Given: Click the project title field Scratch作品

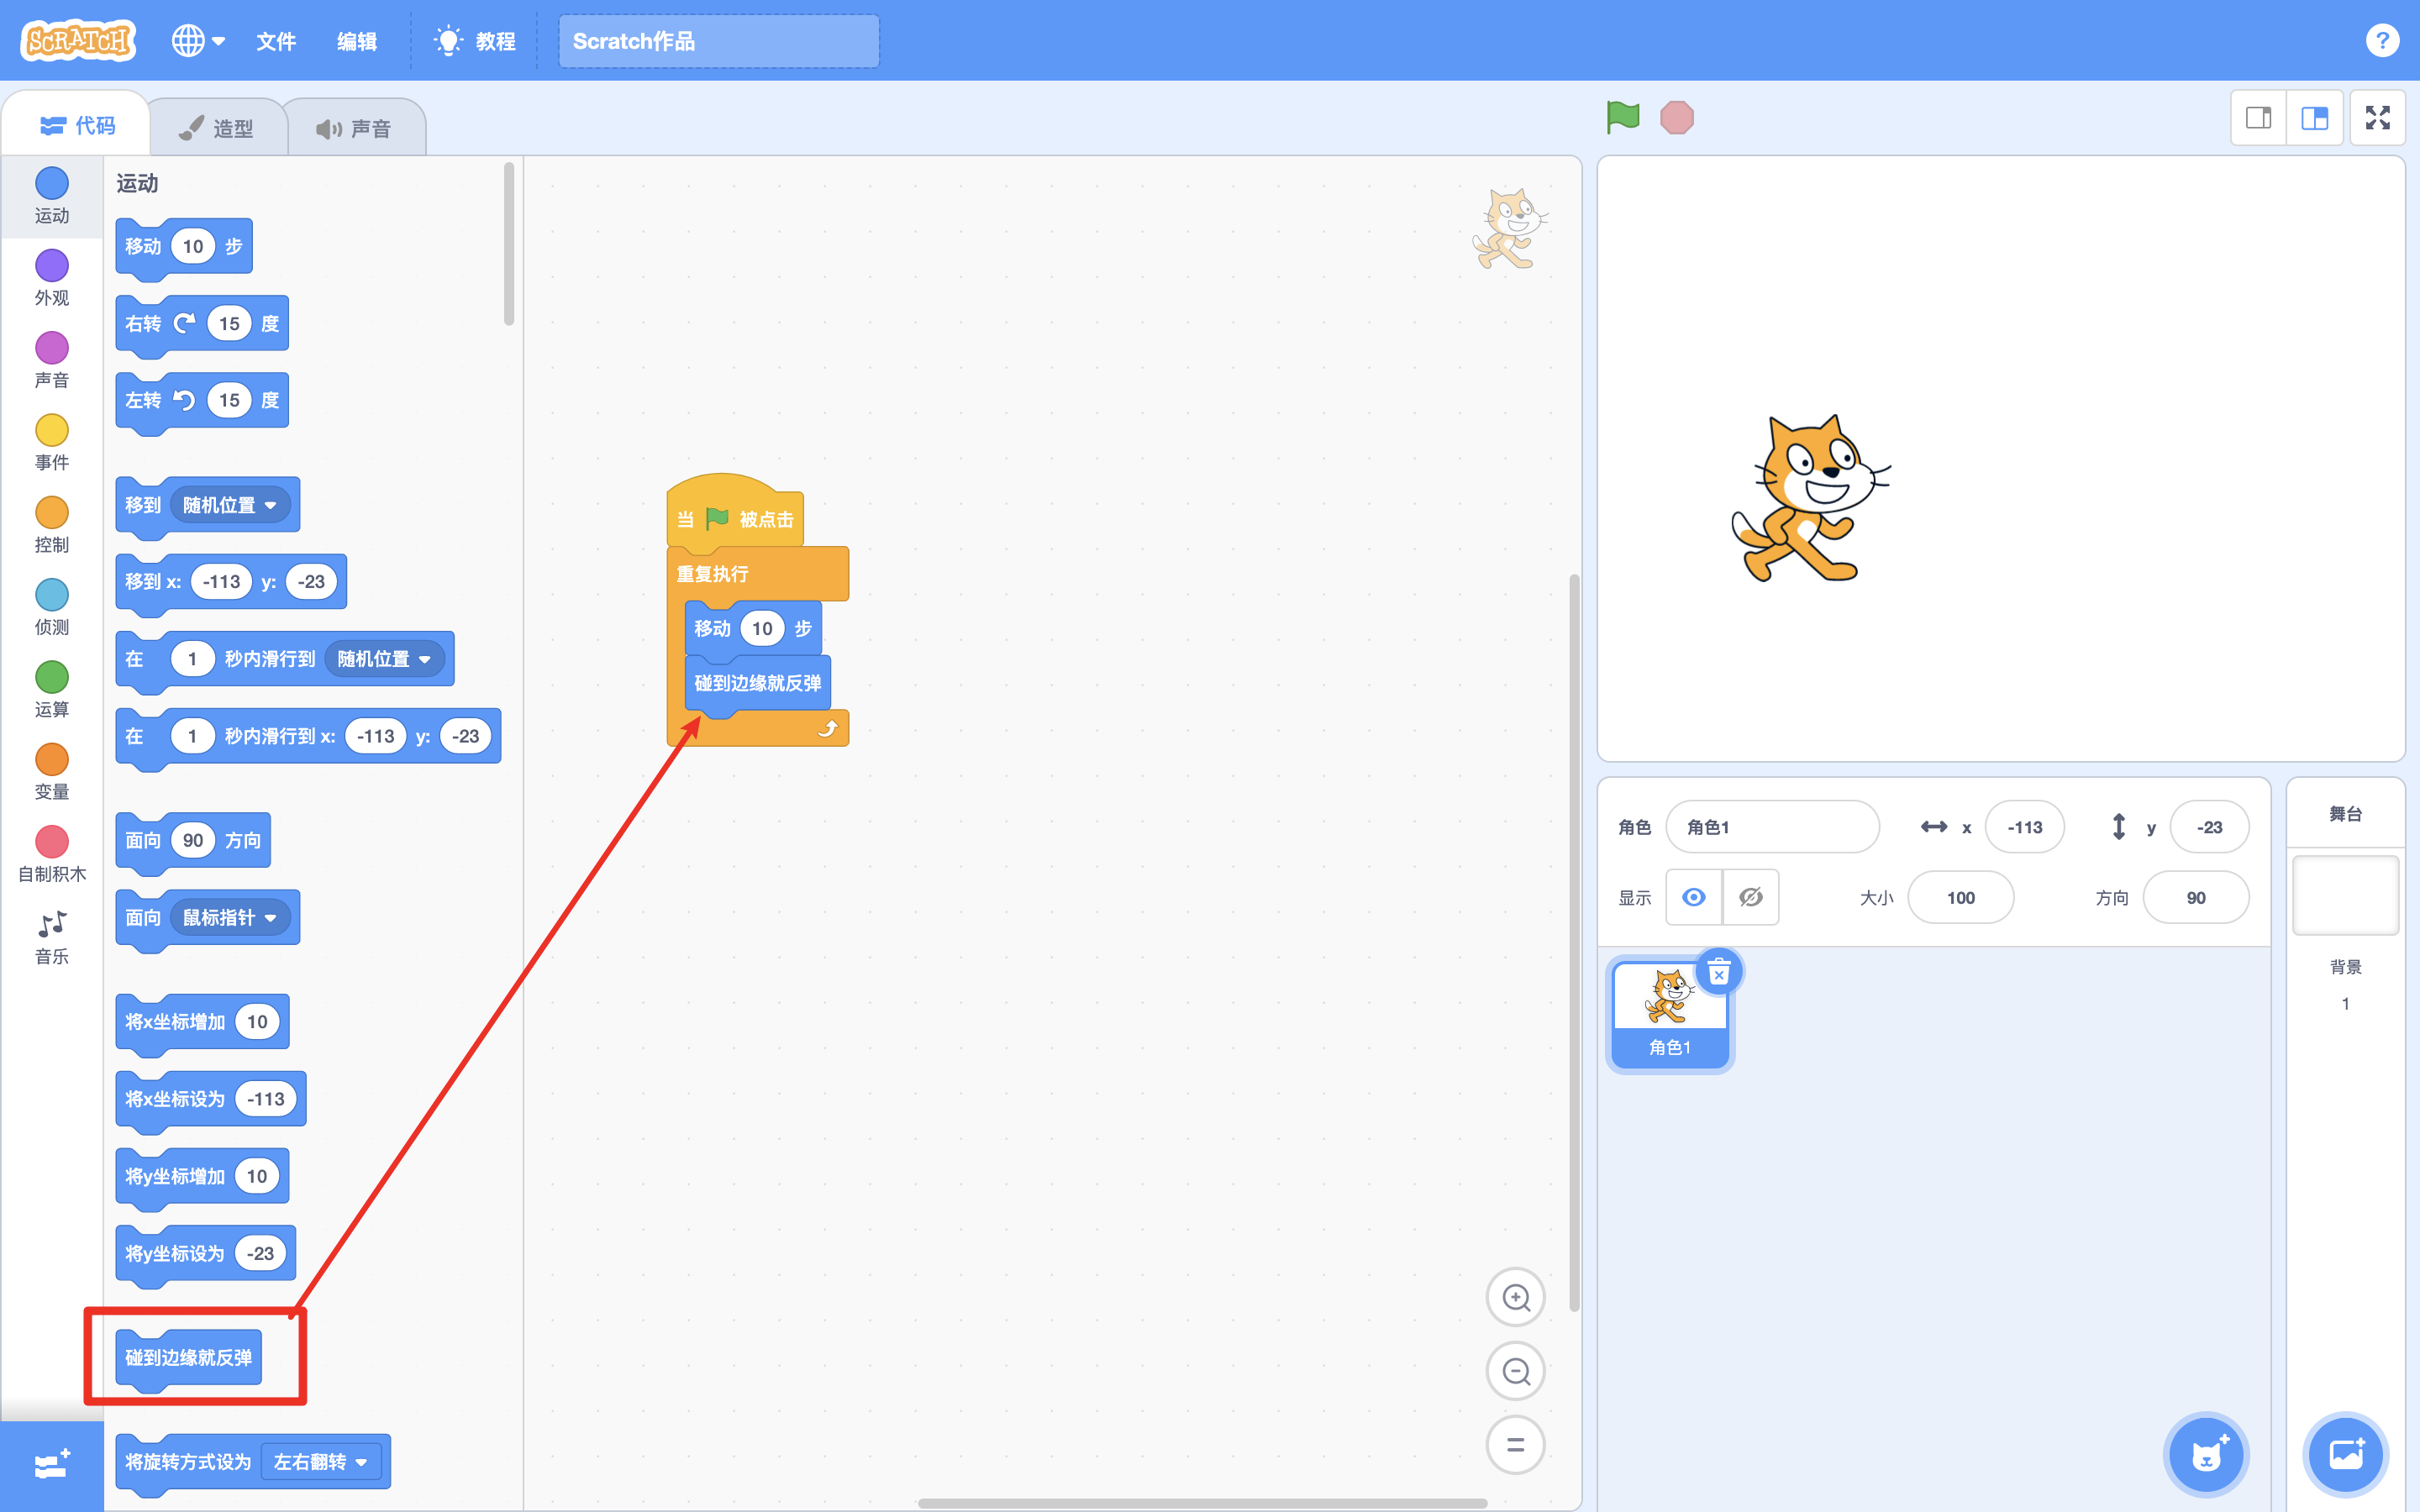Looking at the screenshot, I should coord(718,41).
